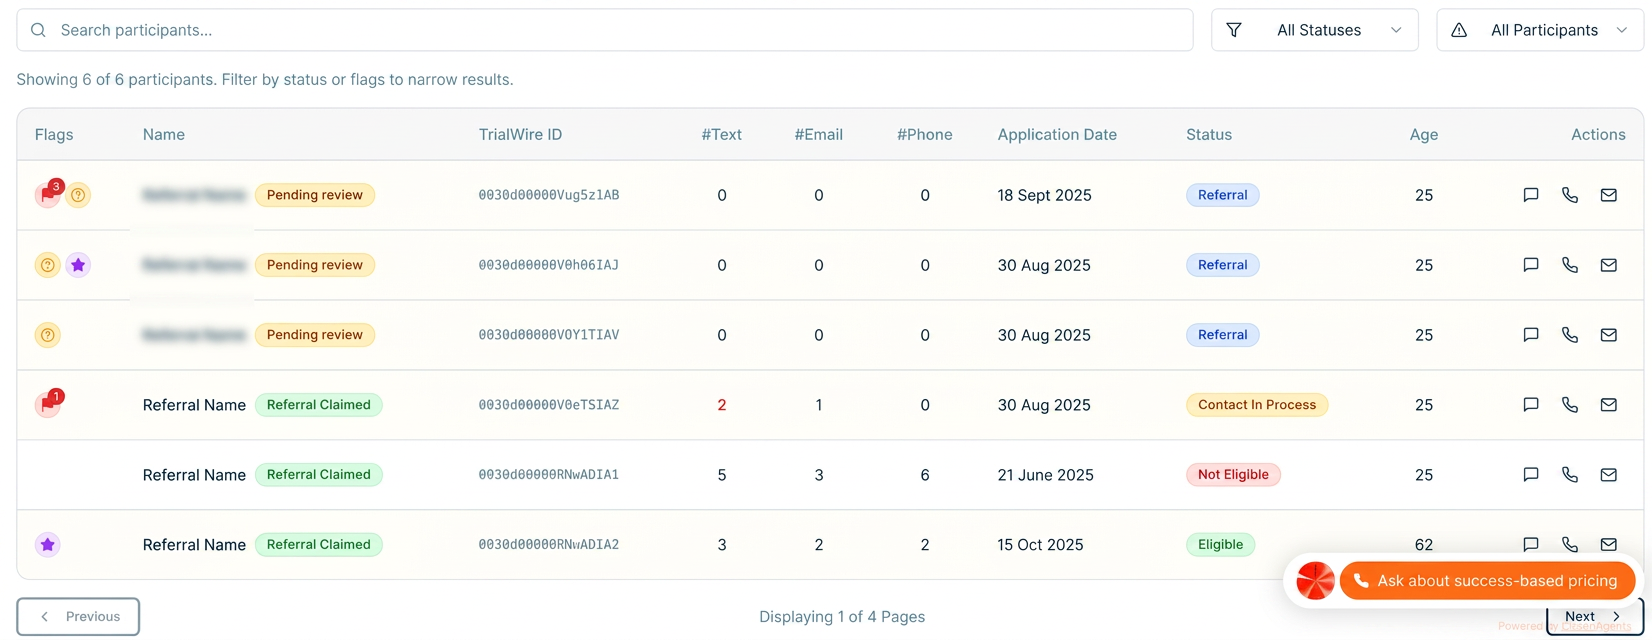Click the message icon for 0030d00000Vug5zlAB row

tap(1530, 195)
